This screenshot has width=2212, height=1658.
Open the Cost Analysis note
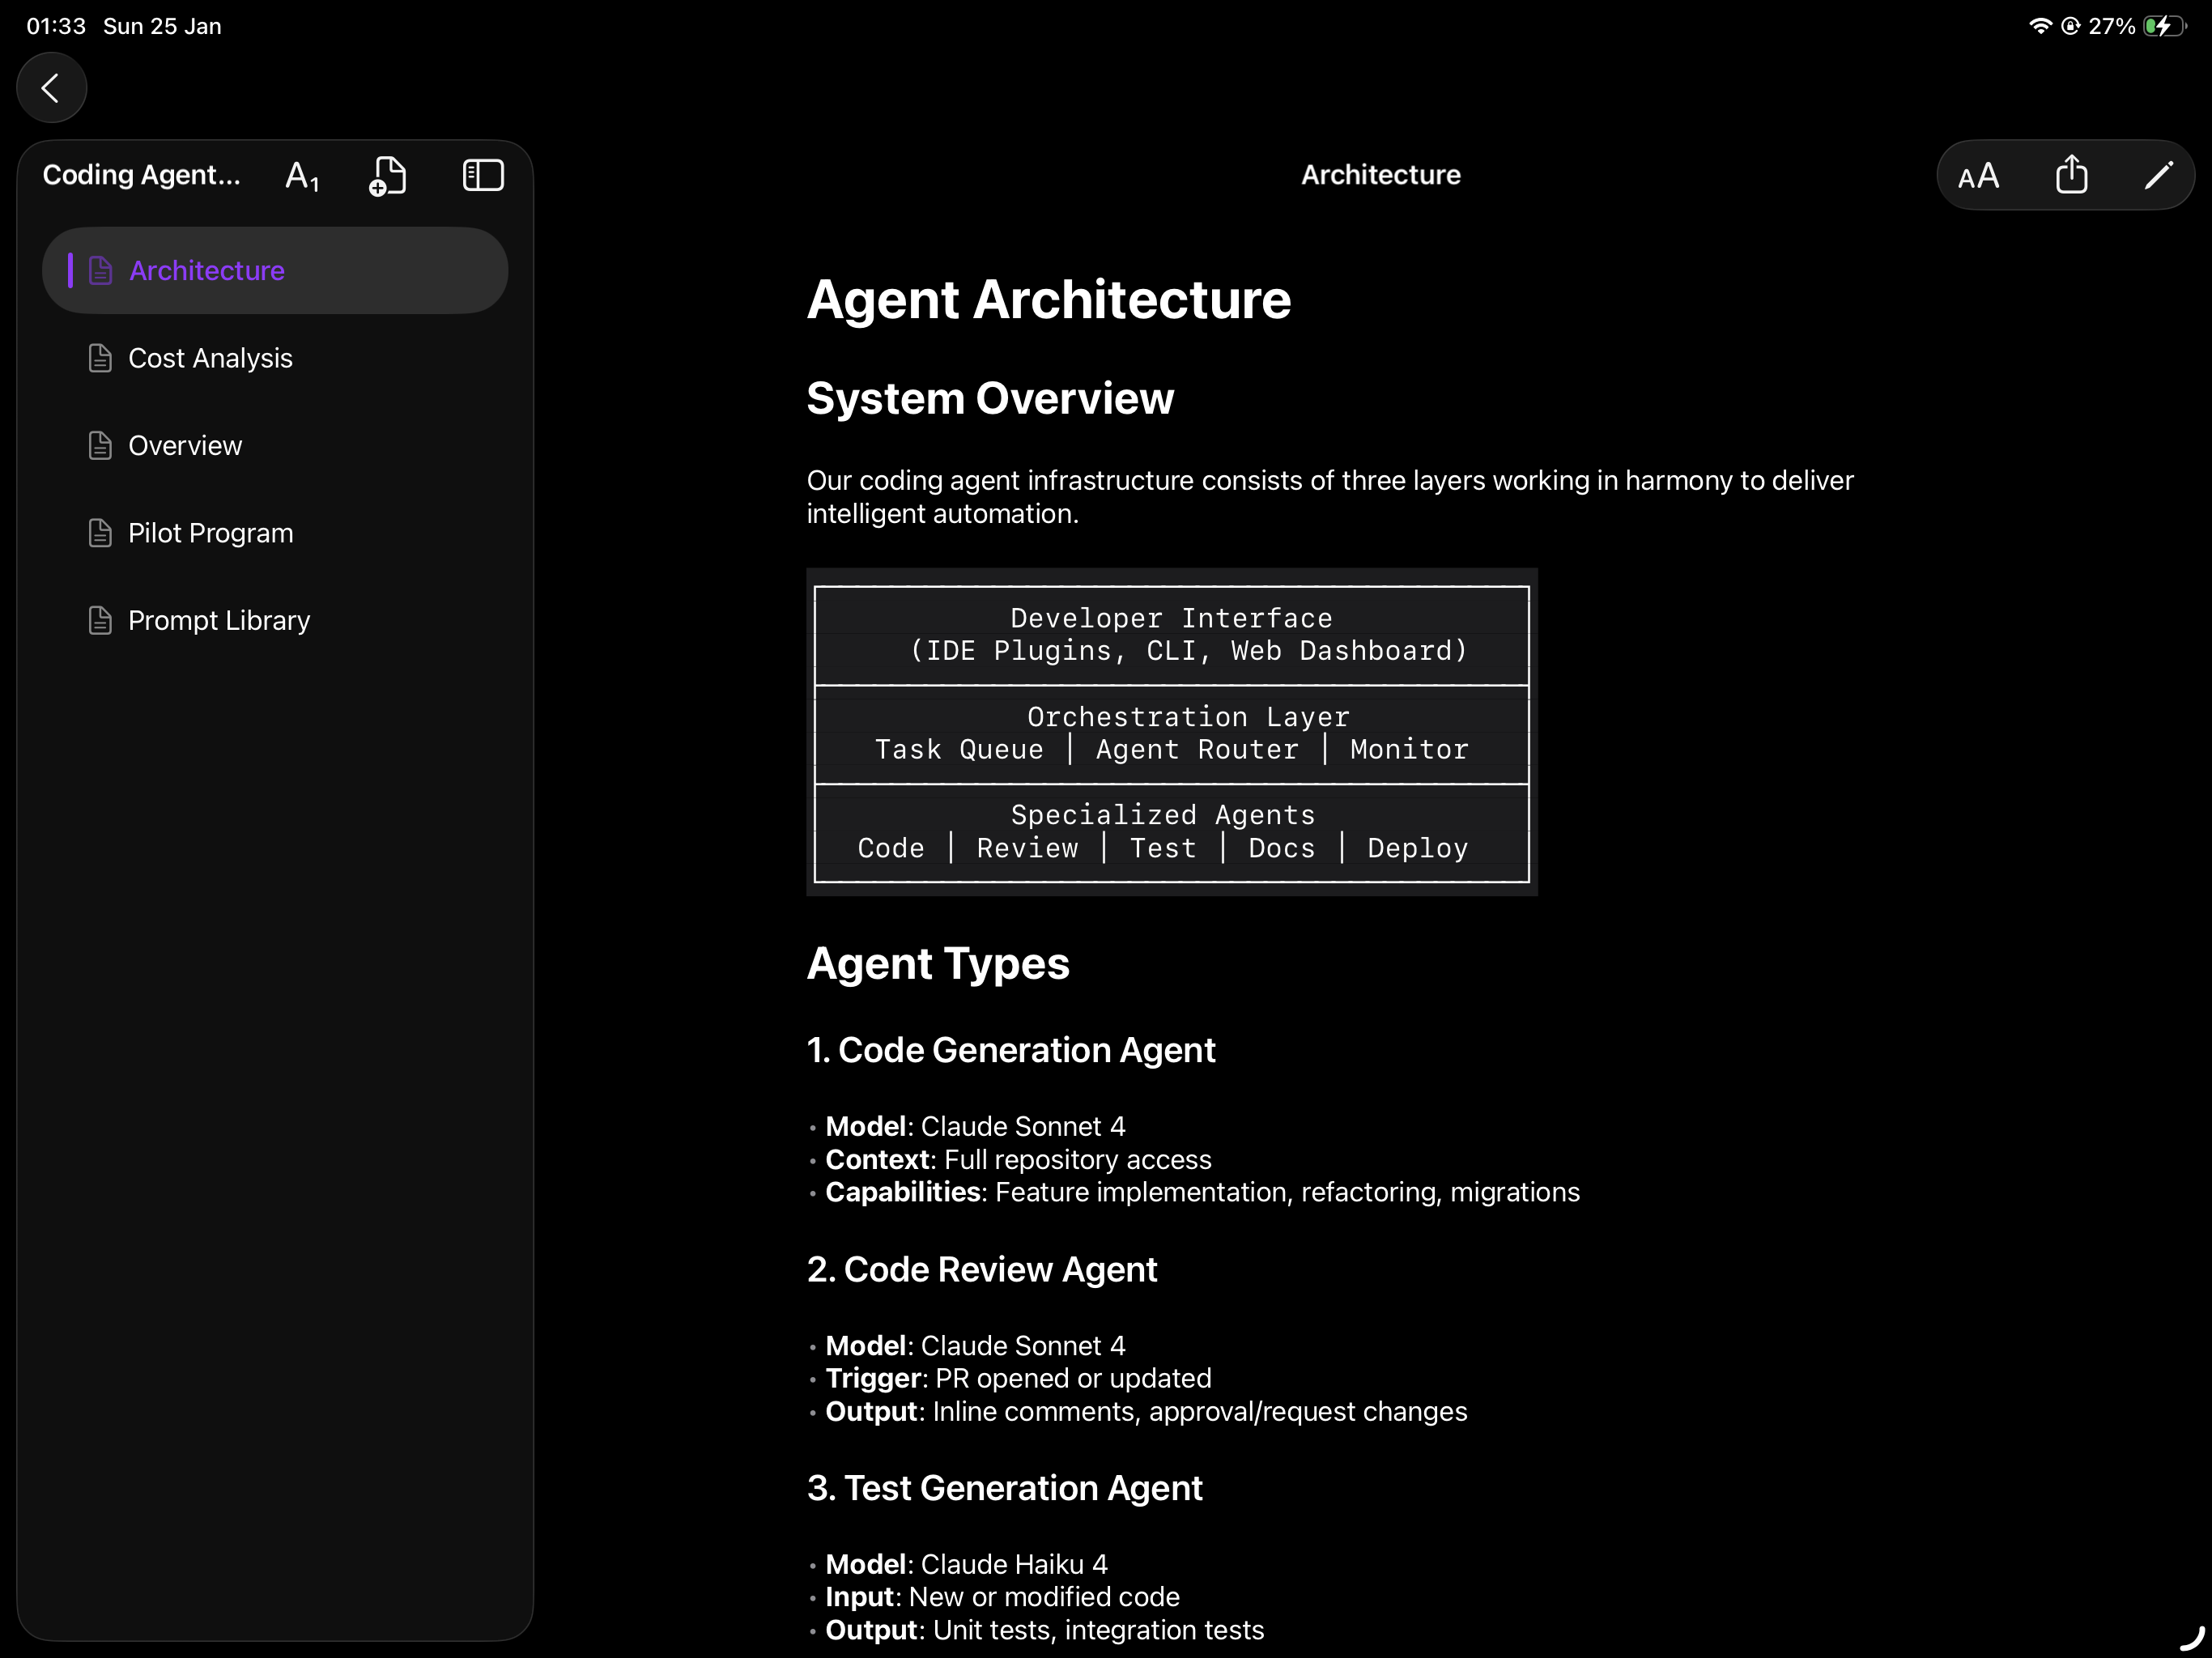(210, 357)
